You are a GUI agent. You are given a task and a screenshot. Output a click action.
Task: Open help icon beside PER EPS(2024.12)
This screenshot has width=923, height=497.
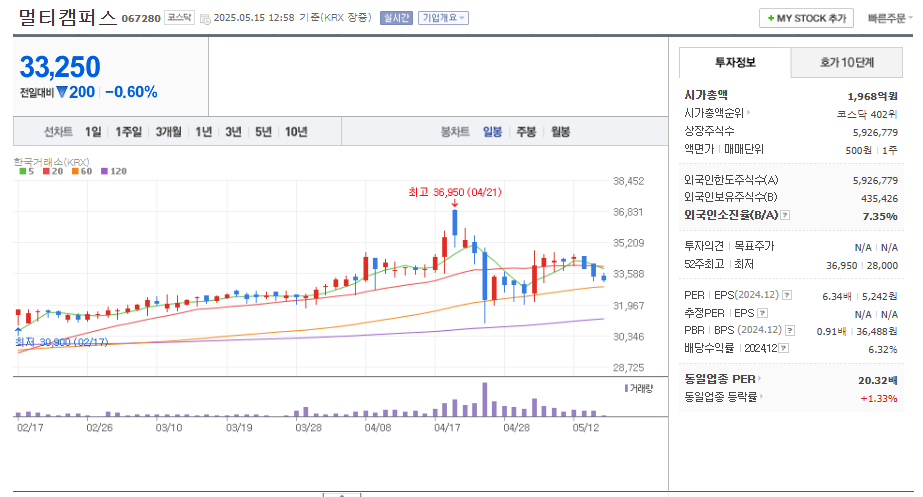click(x=786, y=295)
